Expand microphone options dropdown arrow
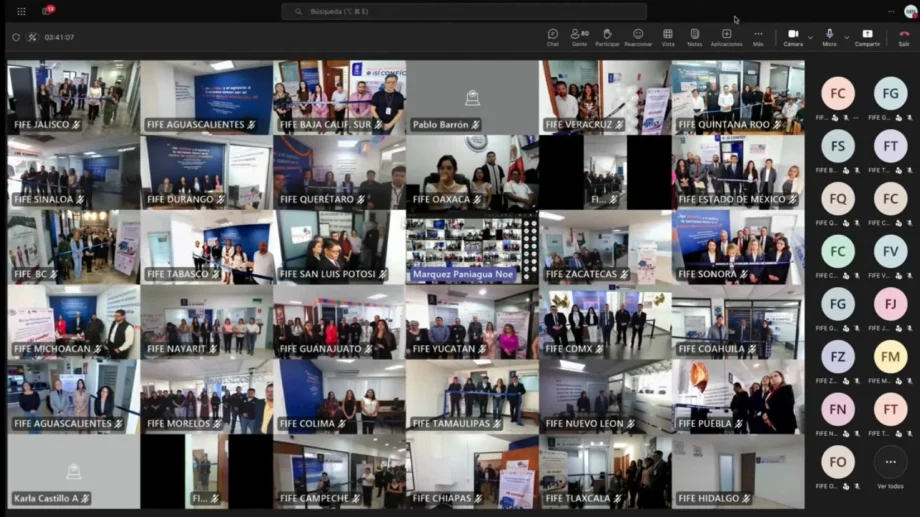Screen dimensions: 920x517 click(x=846, y=38)
